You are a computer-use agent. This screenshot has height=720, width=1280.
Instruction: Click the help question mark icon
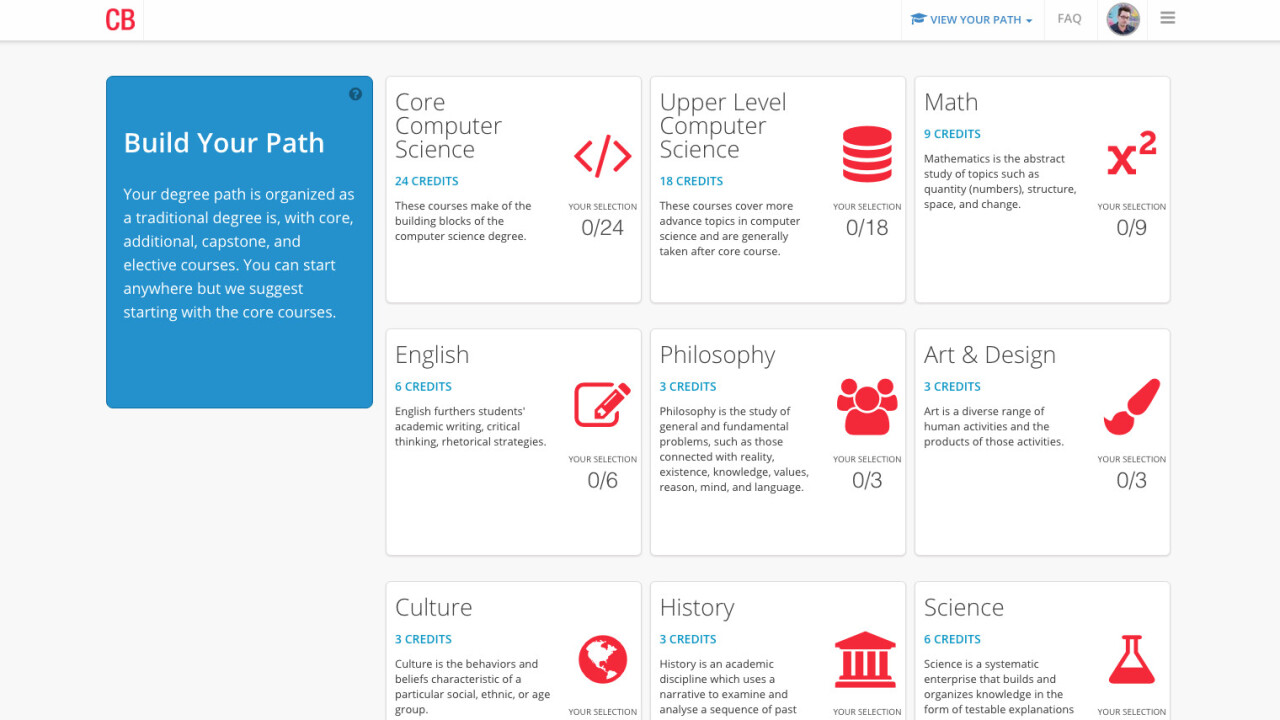(x=355, y=94)
